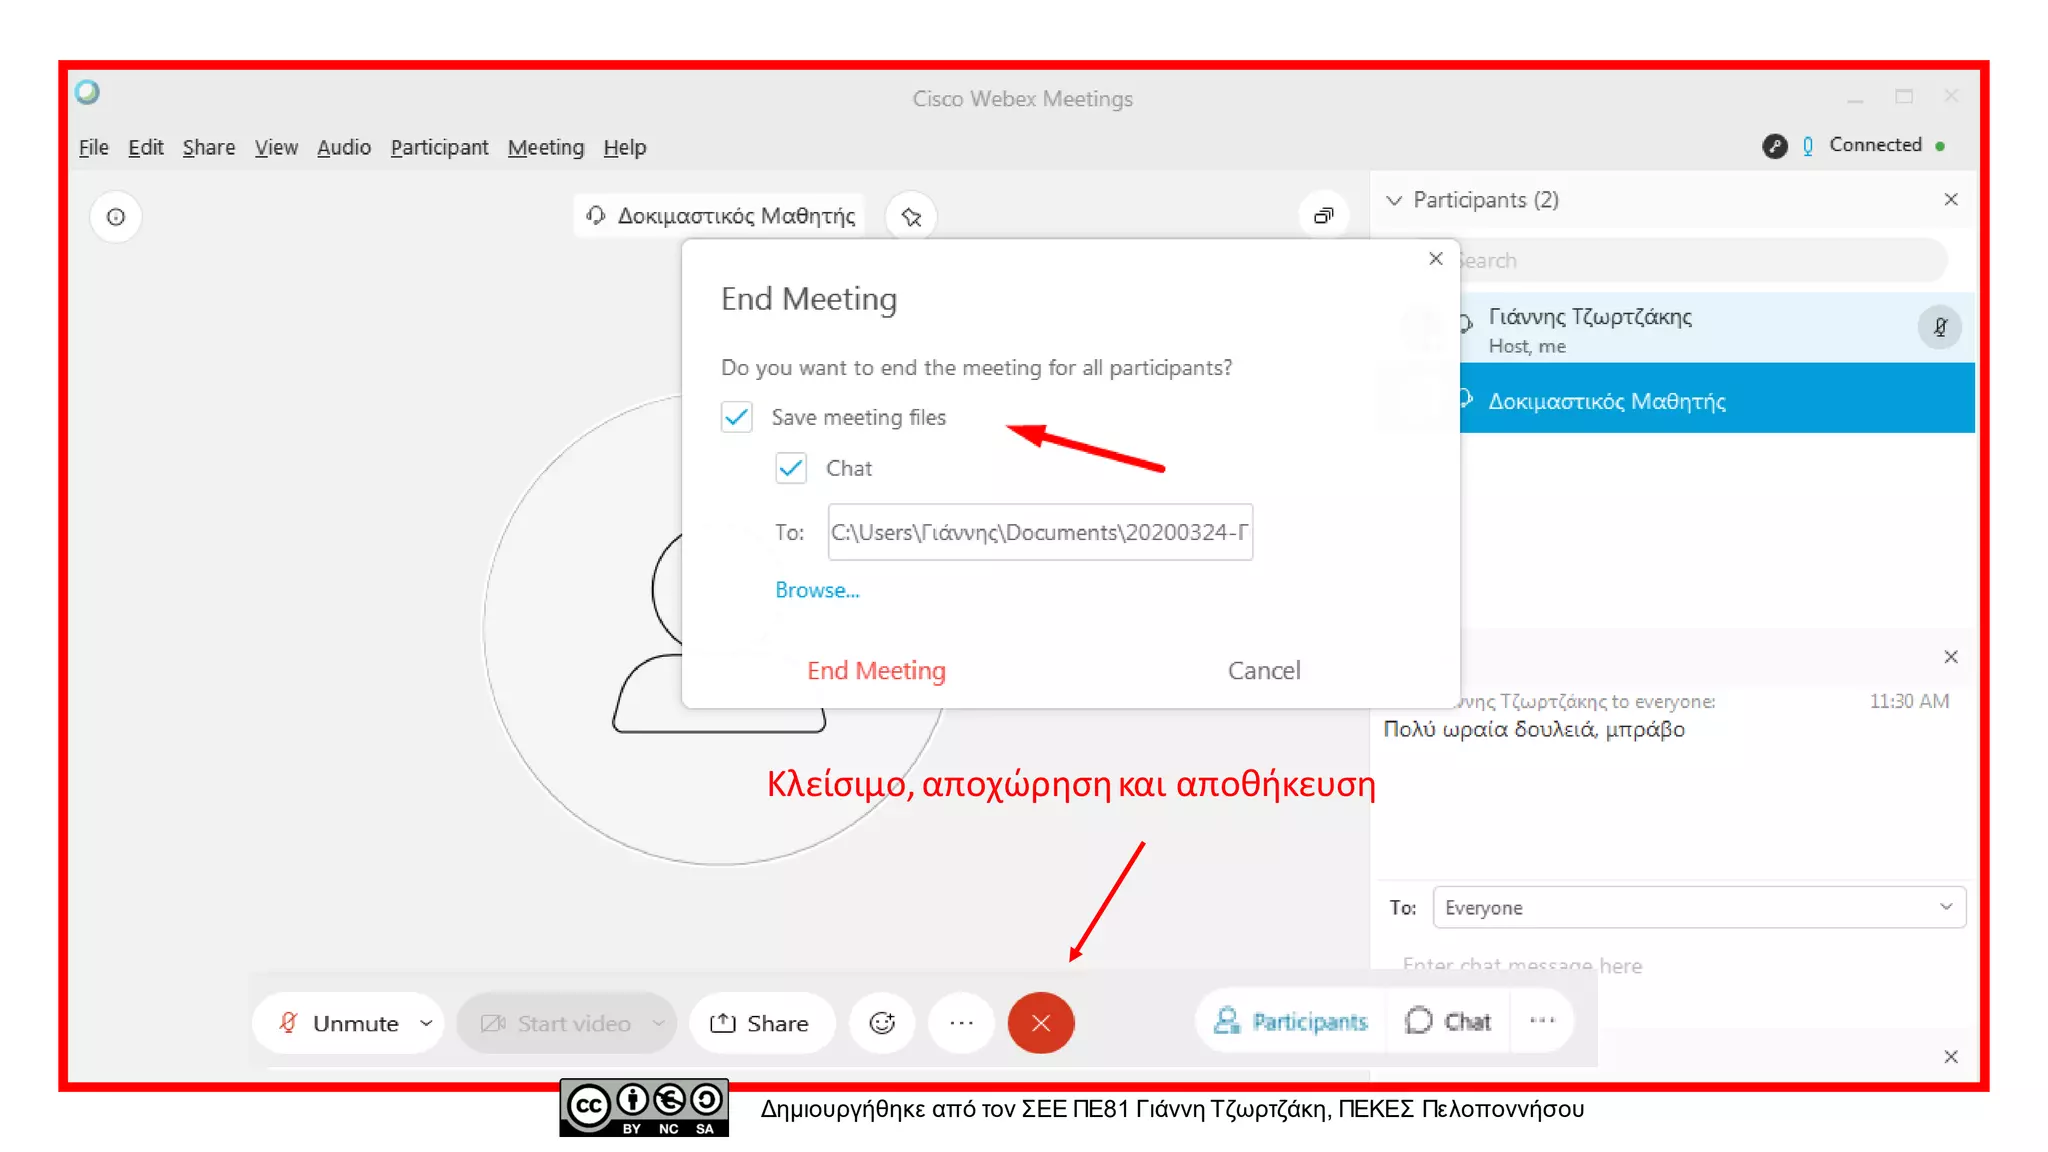Viewport: 2048px width, 1152px height.
Task: Collapse the Participants (2) section chevron
Action: [x=1394, y=200]
